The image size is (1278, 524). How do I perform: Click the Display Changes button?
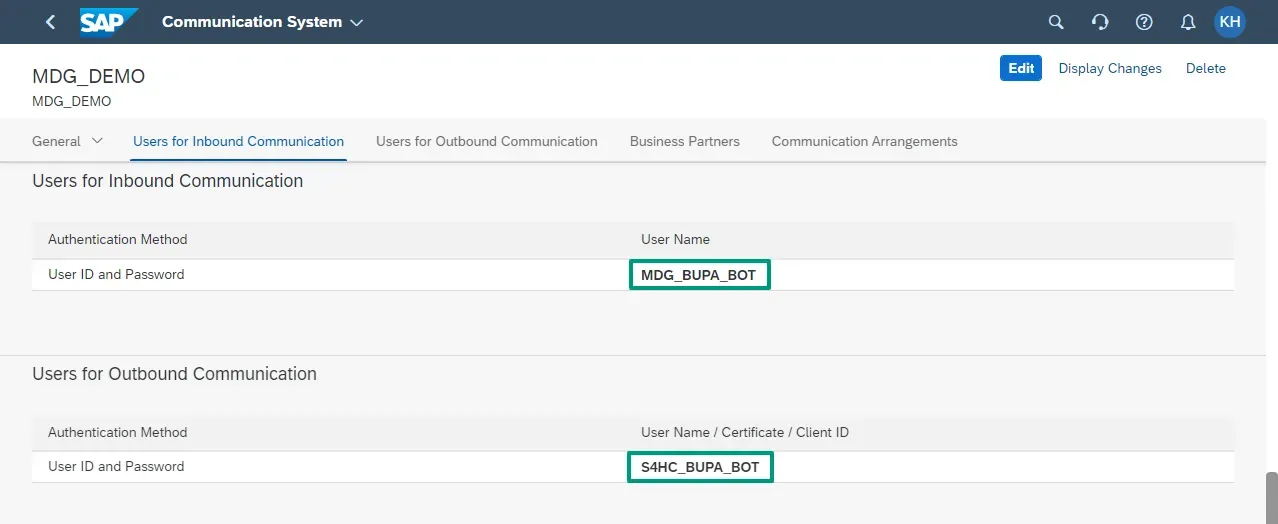pos(1110,68)
